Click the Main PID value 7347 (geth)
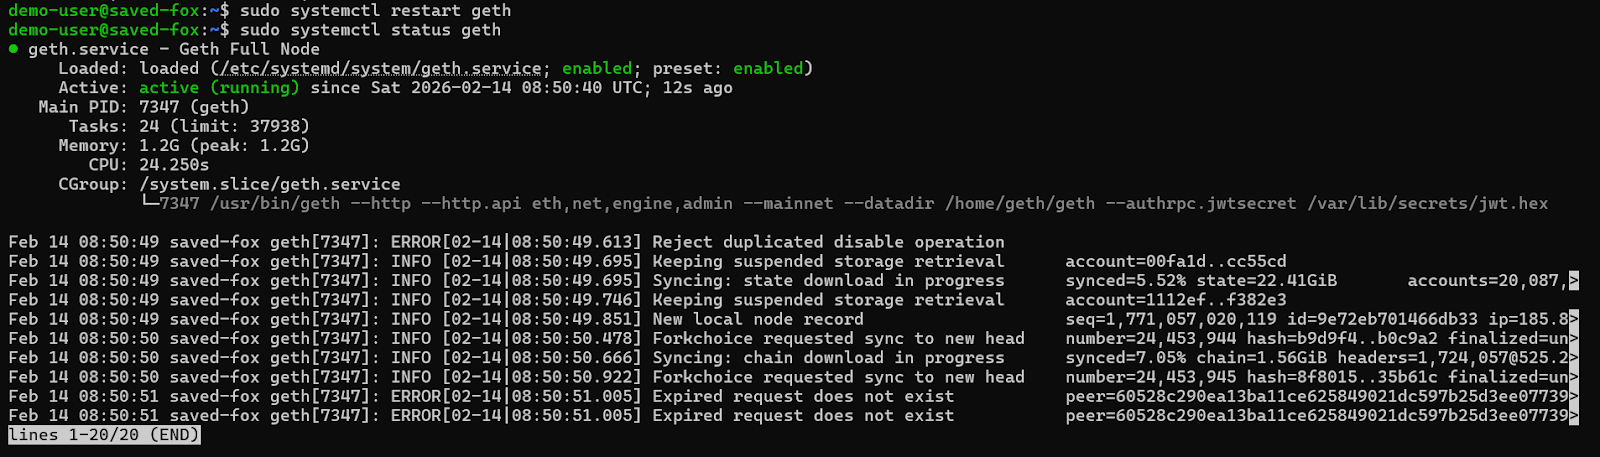Screen dimensions: 1600x457 click(194, 107)
